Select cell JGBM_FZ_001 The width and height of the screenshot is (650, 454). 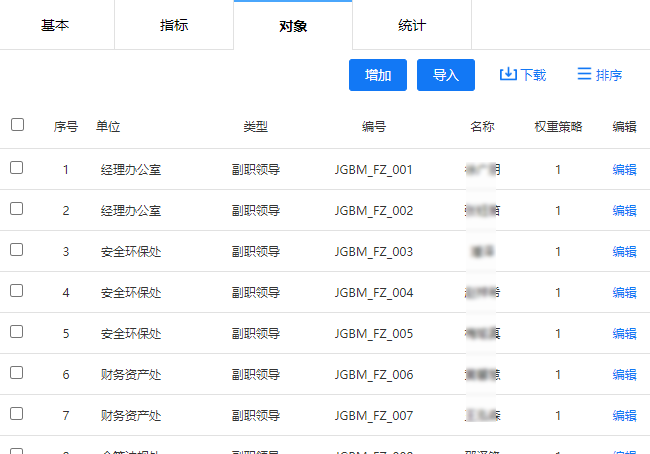(x=374, y=170)
